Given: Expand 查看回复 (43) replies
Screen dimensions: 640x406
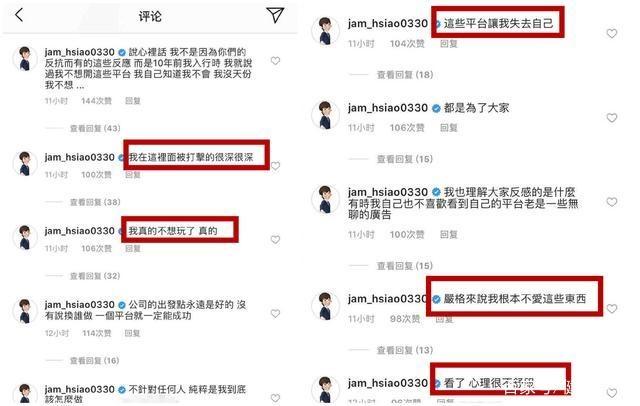Looking at the screenshot, I should pos(95,129).
